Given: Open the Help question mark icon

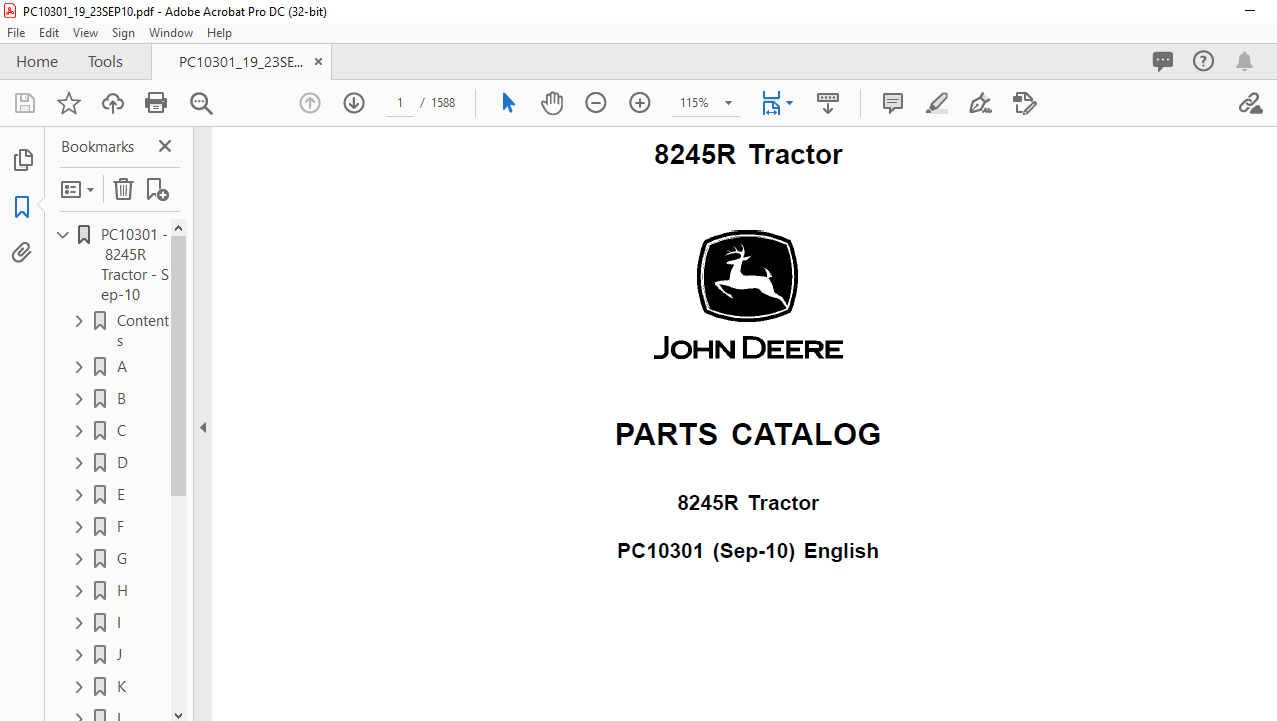Looking at the screenshot, I should point(1203,61).
